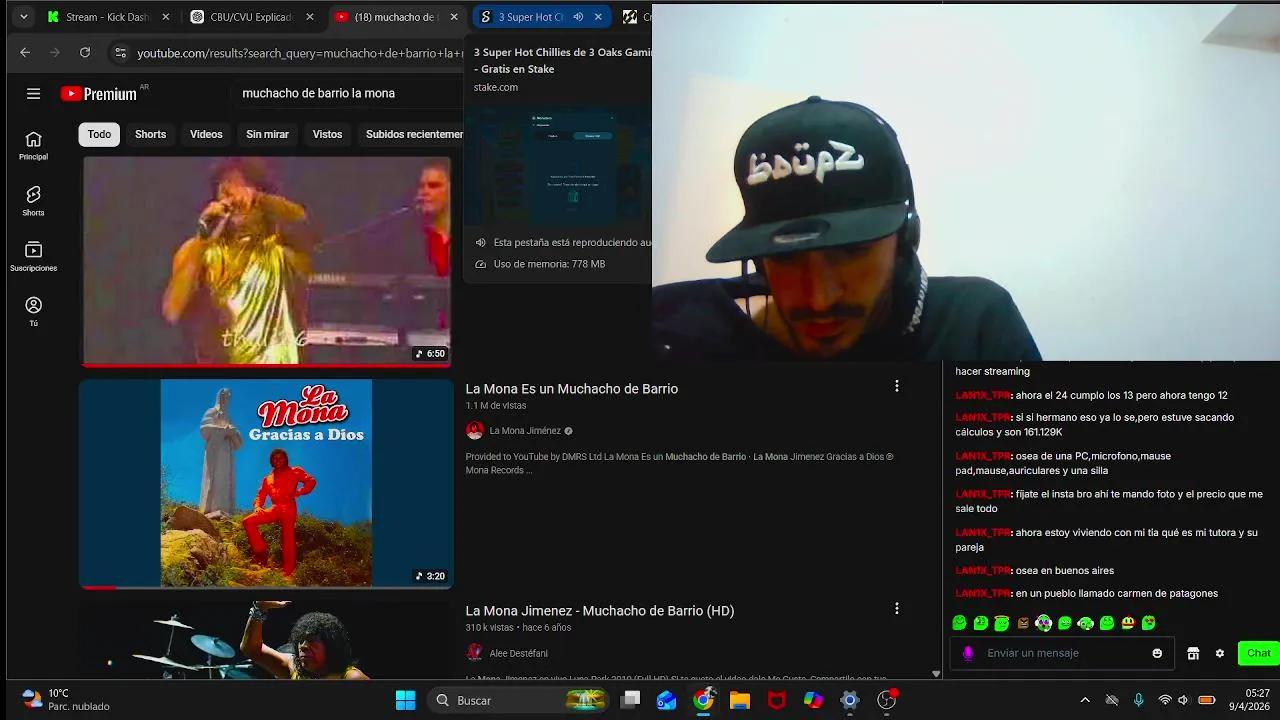Viewport: 1280px width, 720px height.
Task: Select the Todo filter chip
Action: pos(99,134)
